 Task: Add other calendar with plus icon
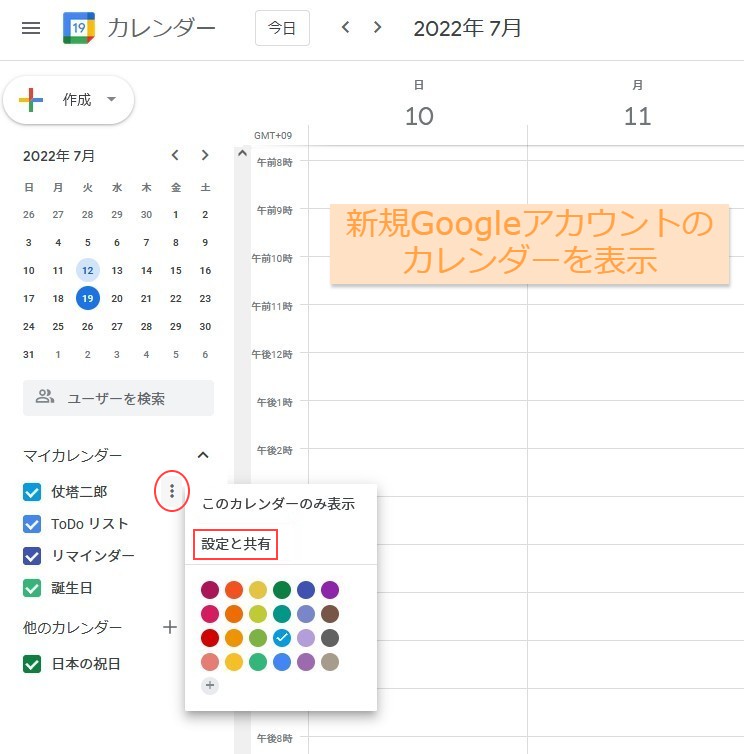tap(170, 627)
